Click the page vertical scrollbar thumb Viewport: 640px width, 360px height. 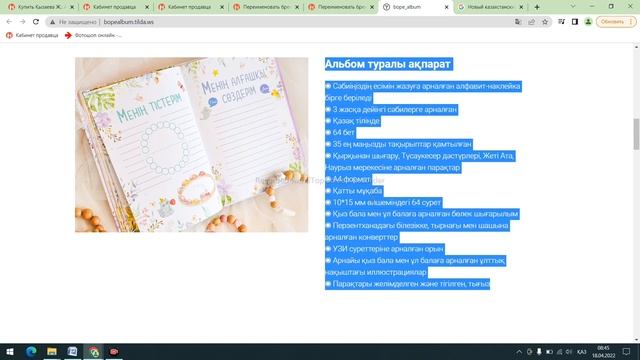pyautogui.click(x=636, y=134)
